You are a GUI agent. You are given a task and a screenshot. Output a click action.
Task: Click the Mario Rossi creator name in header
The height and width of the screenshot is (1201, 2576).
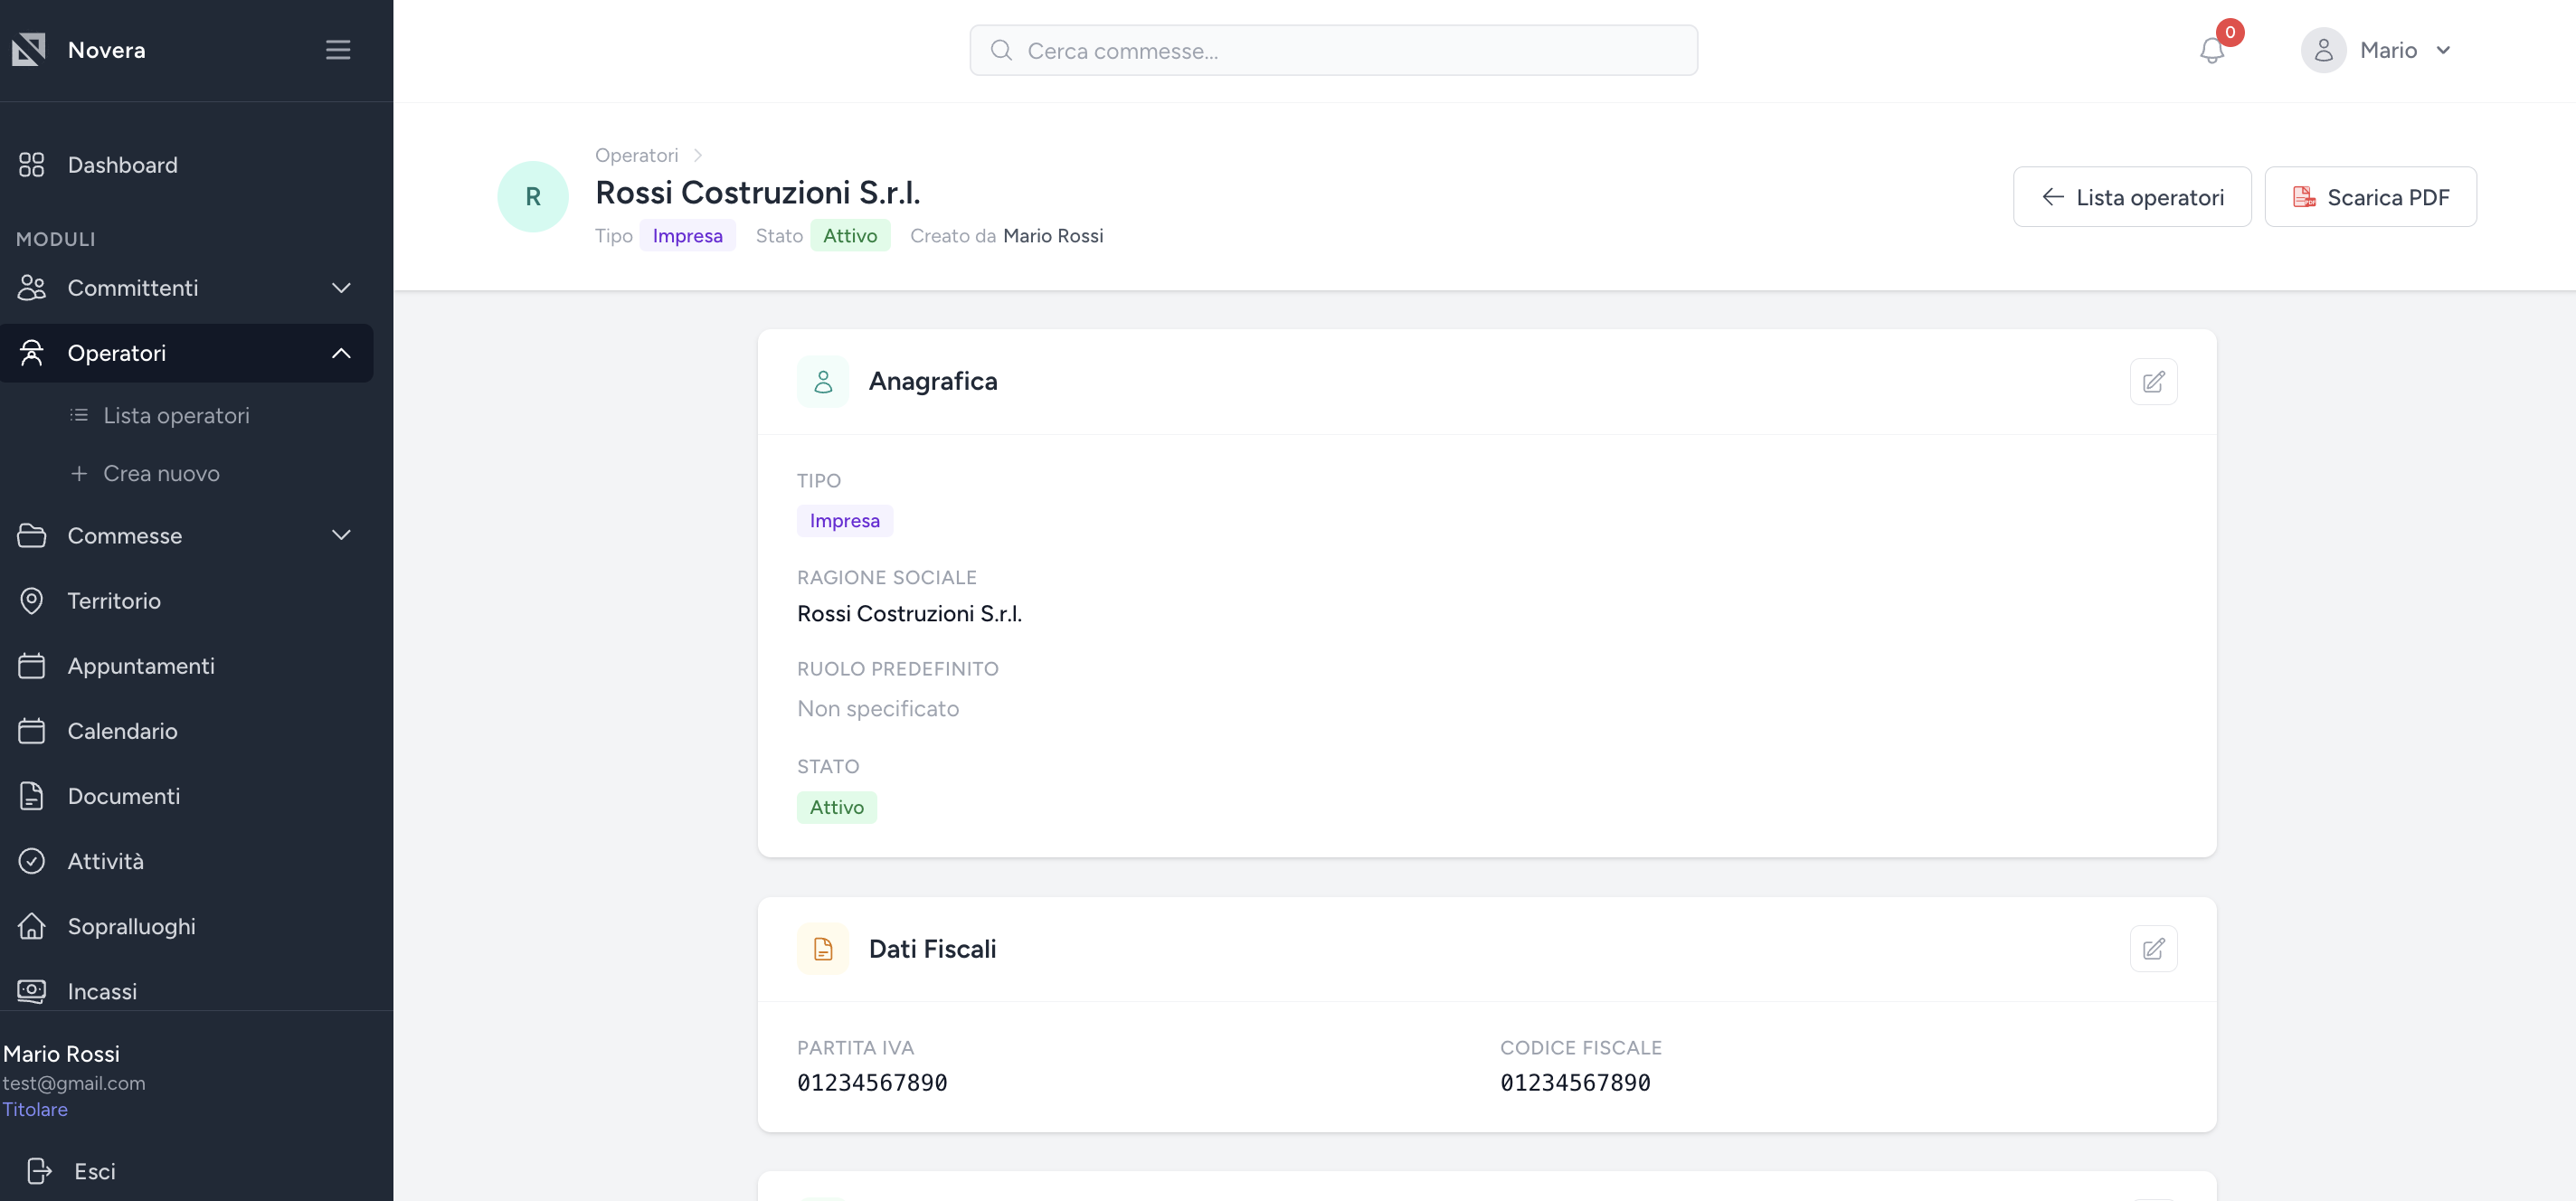[x=1053, y=236]
